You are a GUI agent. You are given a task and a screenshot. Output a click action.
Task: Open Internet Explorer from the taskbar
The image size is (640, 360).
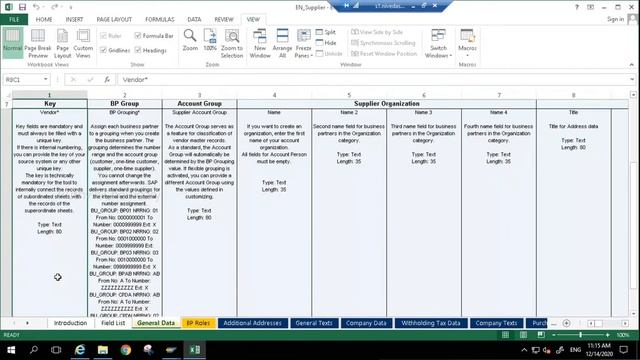tap(80, 350)
